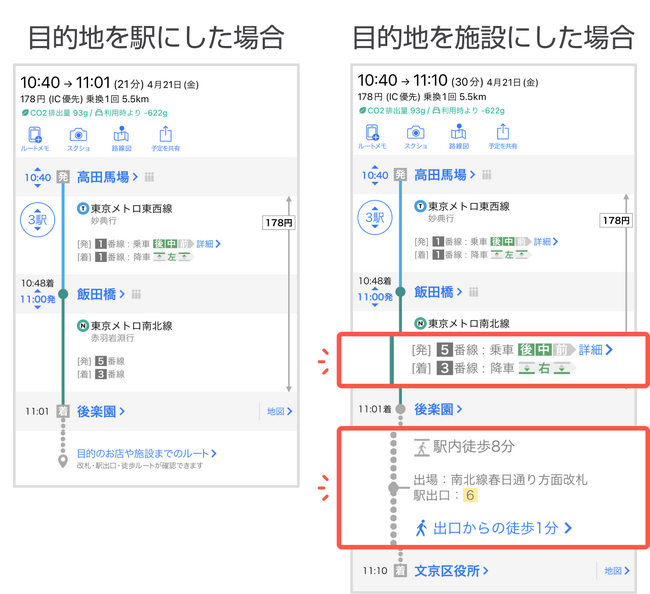Expand the 3駅 stops list in left panel
Screen dimensions: 650x594
(37, 219)
